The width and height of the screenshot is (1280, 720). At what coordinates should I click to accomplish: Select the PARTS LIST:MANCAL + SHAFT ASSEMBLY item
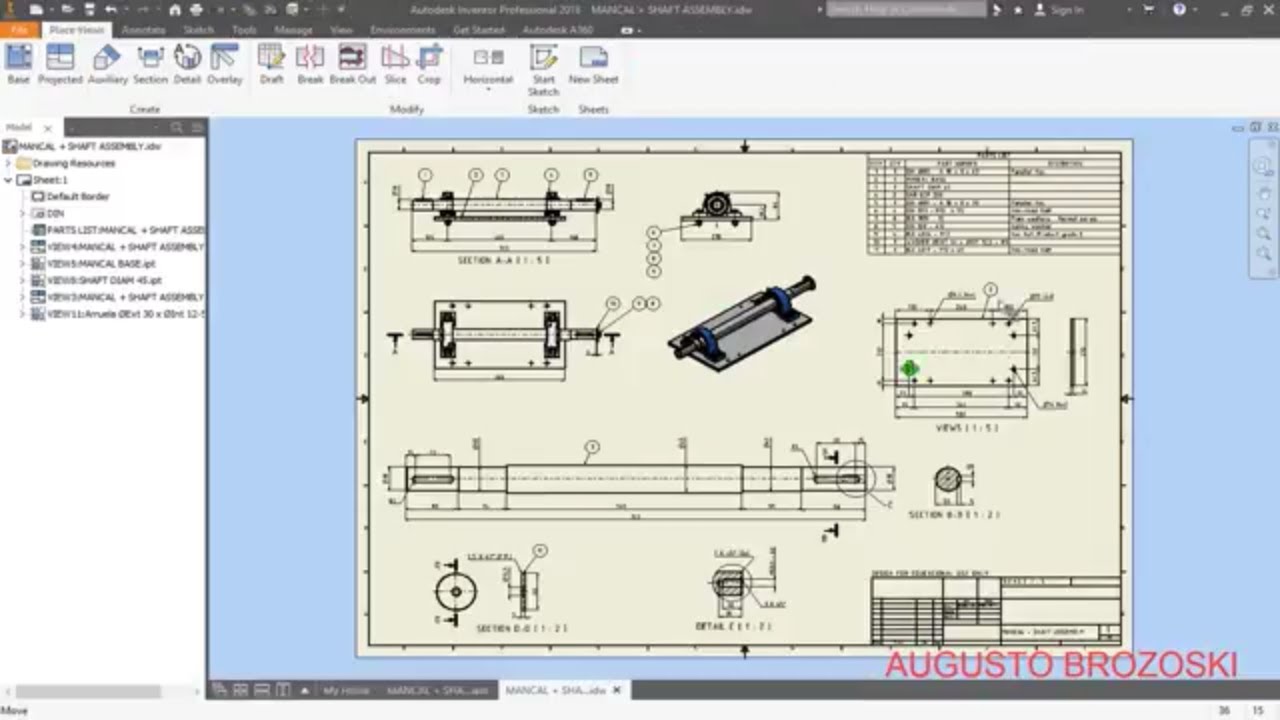click(x=118, y=230)
